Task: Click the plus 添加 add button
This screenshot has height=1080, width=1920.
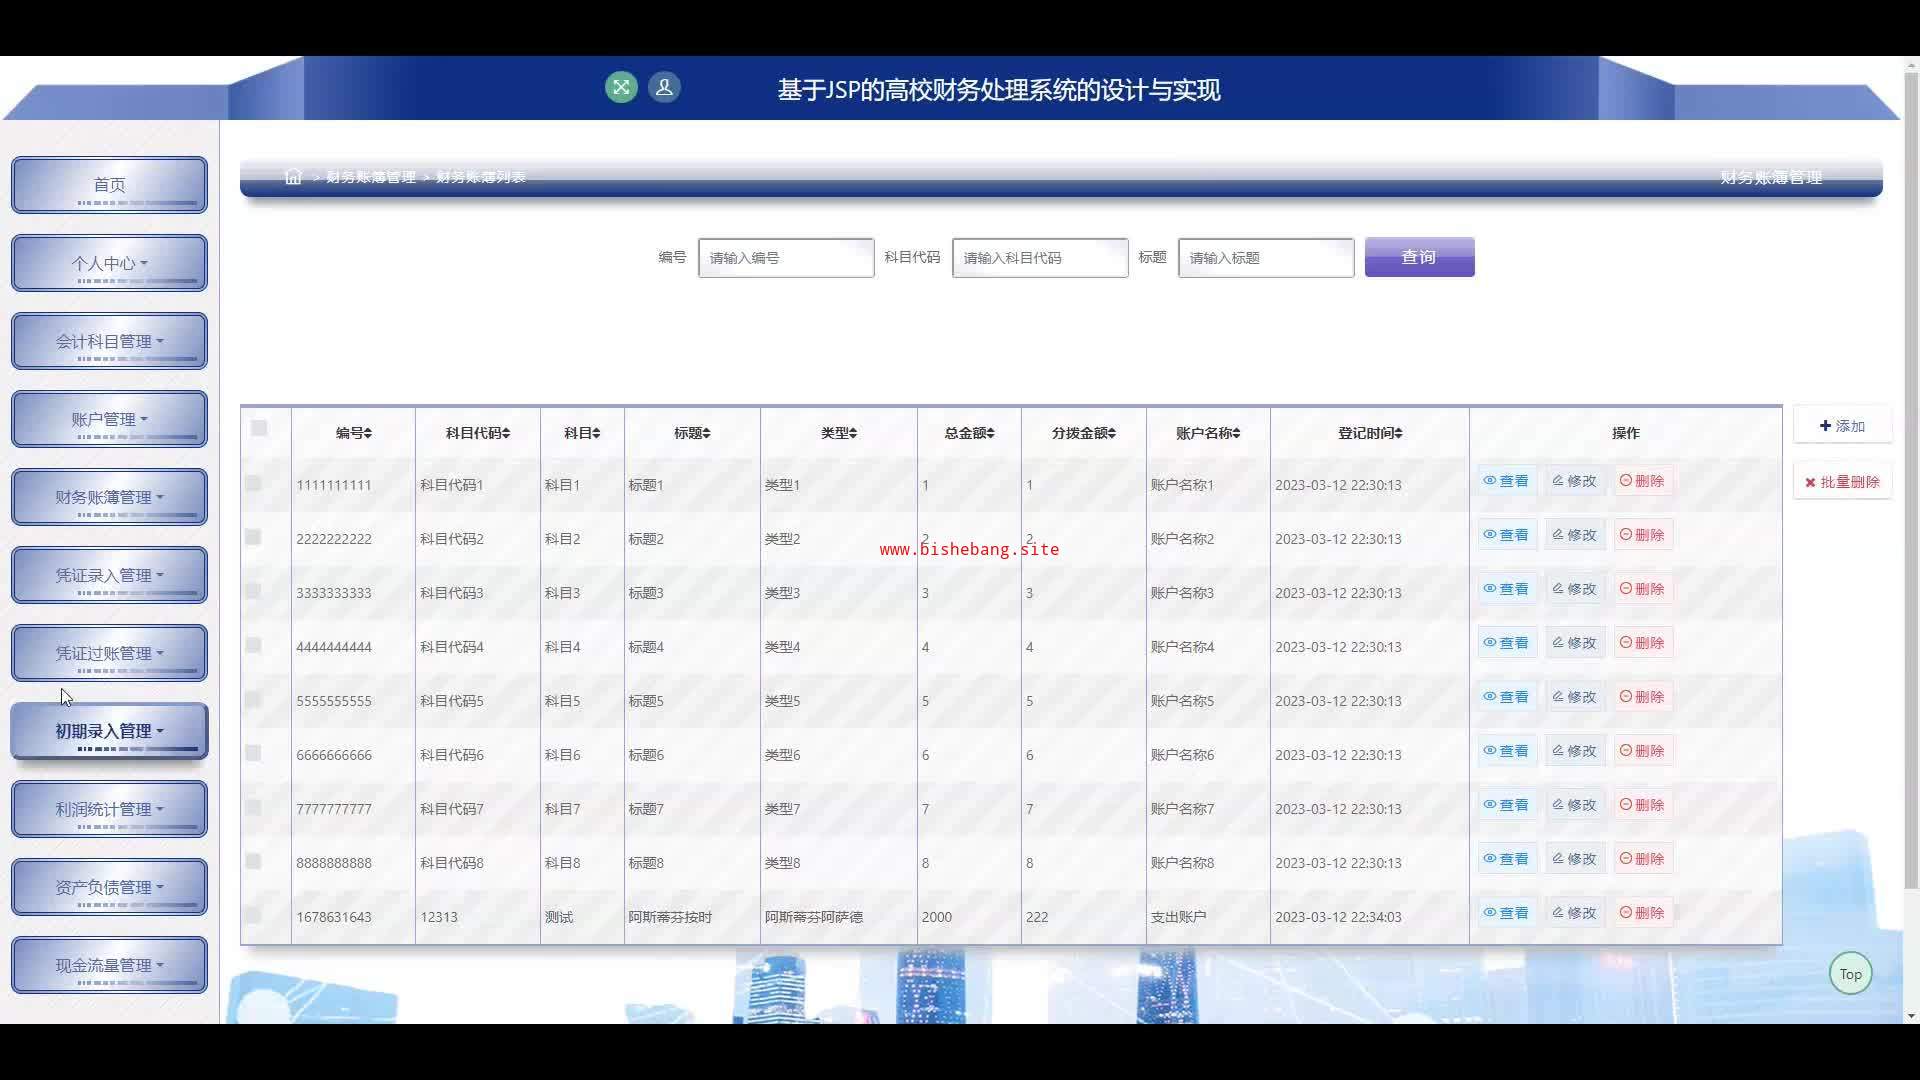Action: (1841, 426)
